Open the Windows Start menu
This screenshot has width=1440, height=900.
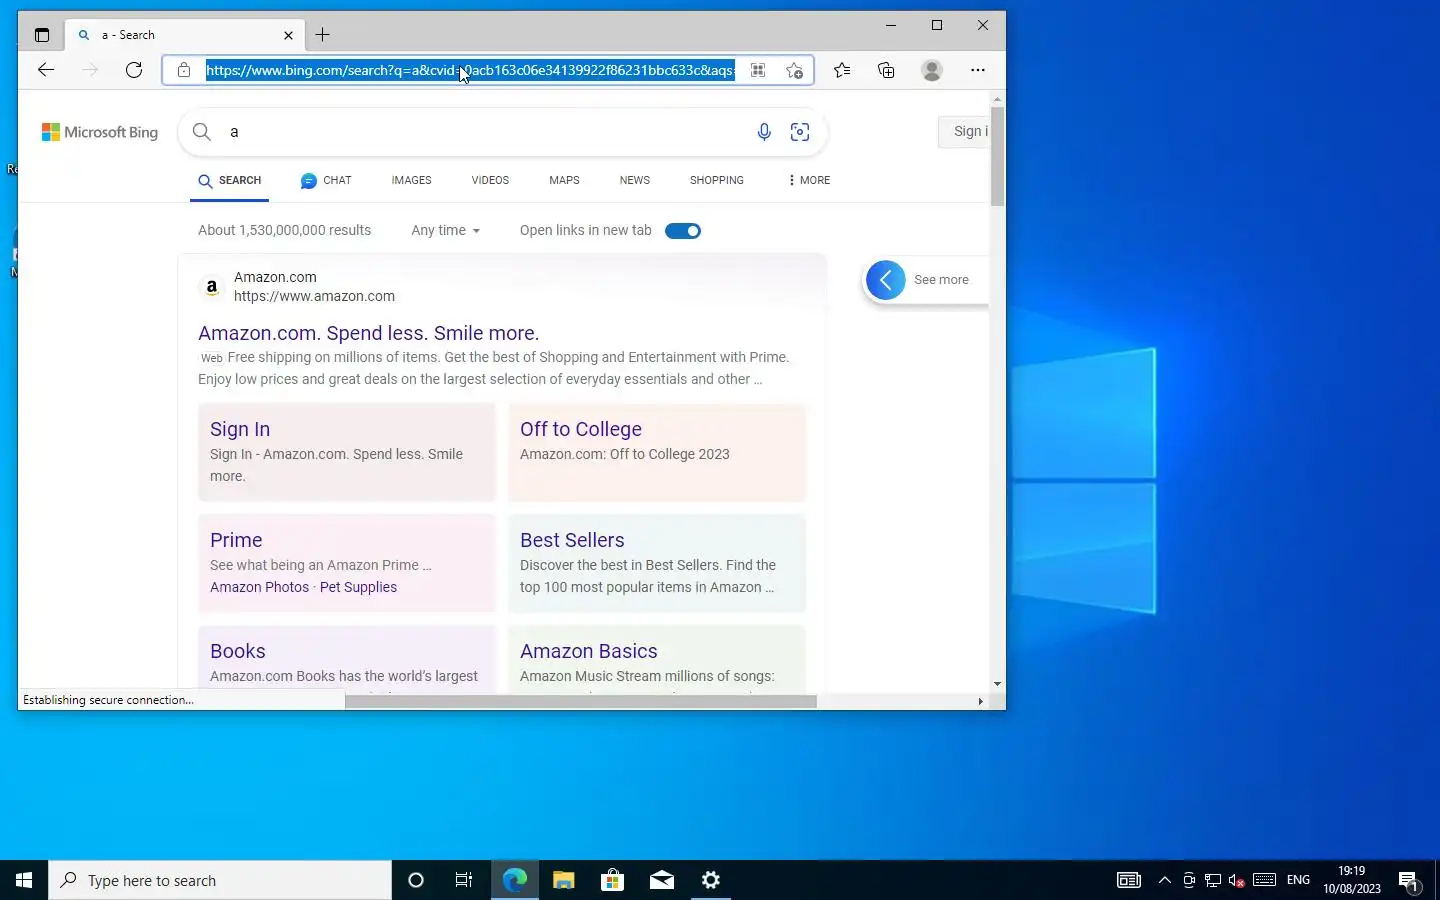24,880
